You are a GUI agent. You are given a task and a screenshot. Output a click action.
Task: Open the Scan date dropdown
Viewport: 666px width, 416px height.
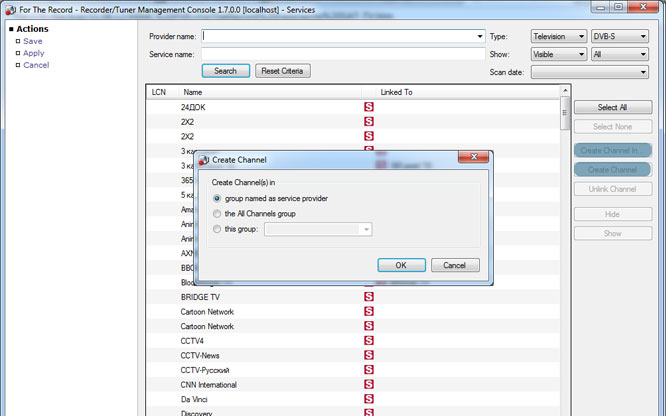click(x=589, y=72)
